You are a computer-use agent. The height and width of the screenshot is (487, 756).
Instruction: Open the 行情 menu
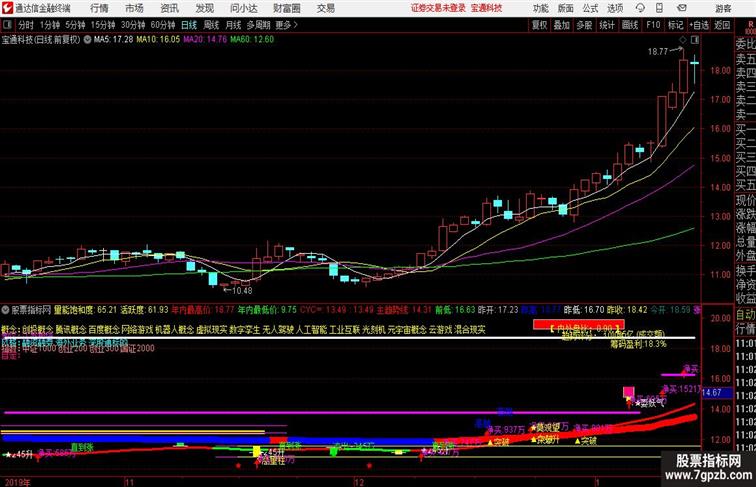[x=99, y=8]
